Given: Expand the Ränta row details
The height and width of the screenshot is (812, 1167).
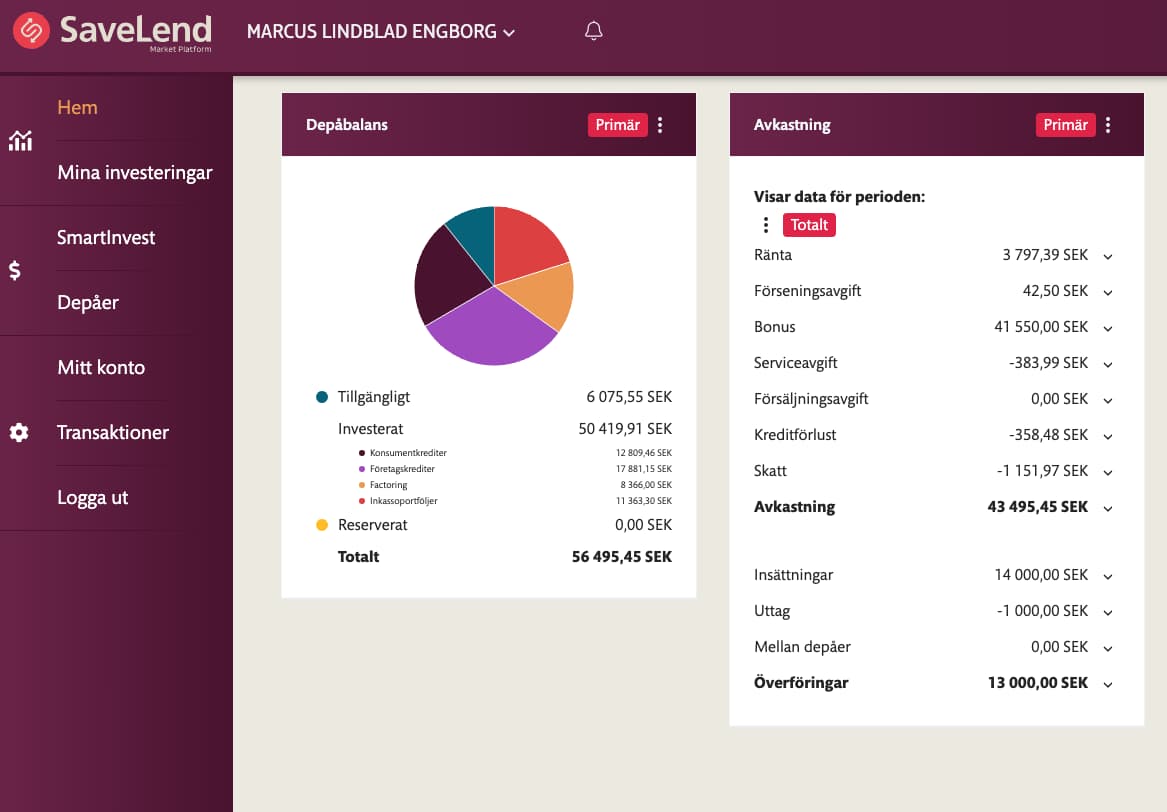Looking at the screenshot, I should tap(1107, 256).
